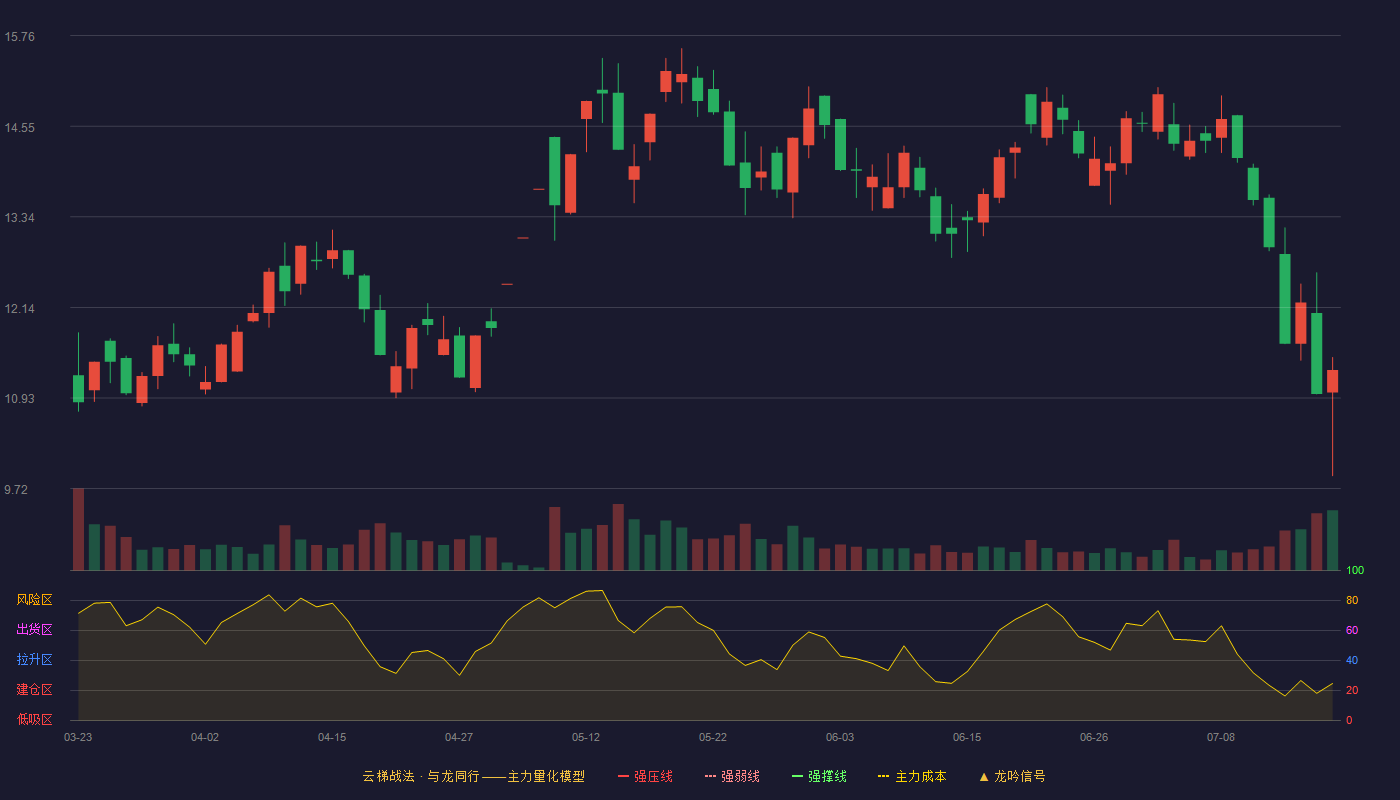Image resolution: width=1400 pixels, height=800 pixels.
Task: Click the 12.14 price axis label
Action: click(x=20, y=308)
